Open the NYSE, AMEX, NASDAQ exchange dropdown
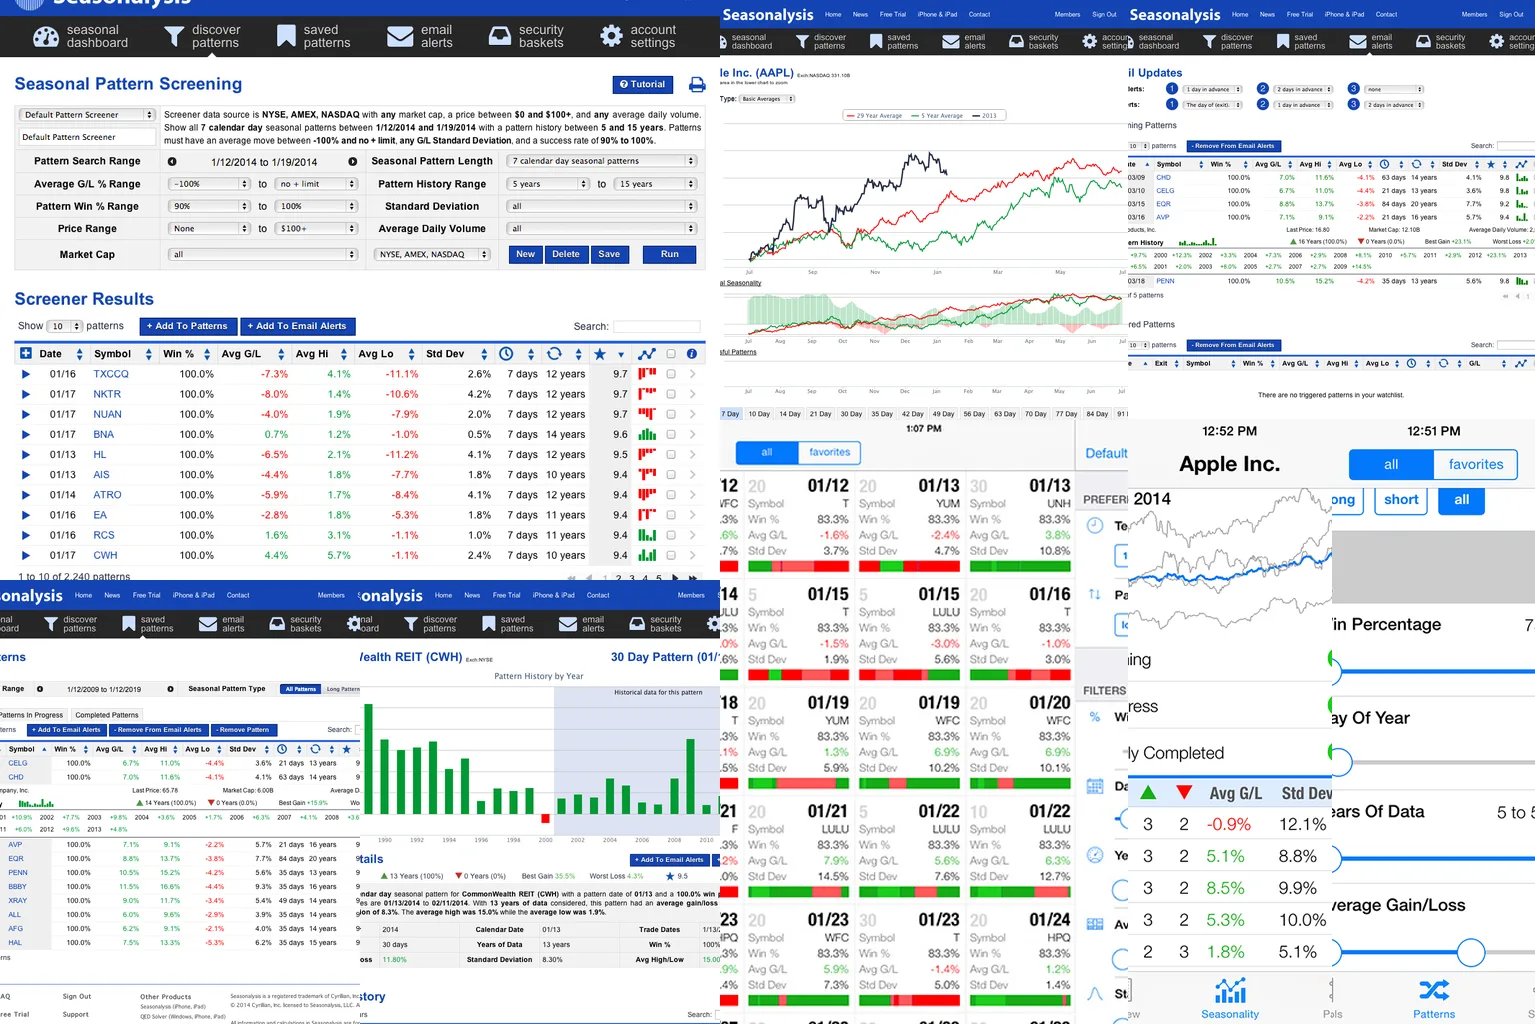The height and width of the screenshot is (1024, 1535). point(433,254)
